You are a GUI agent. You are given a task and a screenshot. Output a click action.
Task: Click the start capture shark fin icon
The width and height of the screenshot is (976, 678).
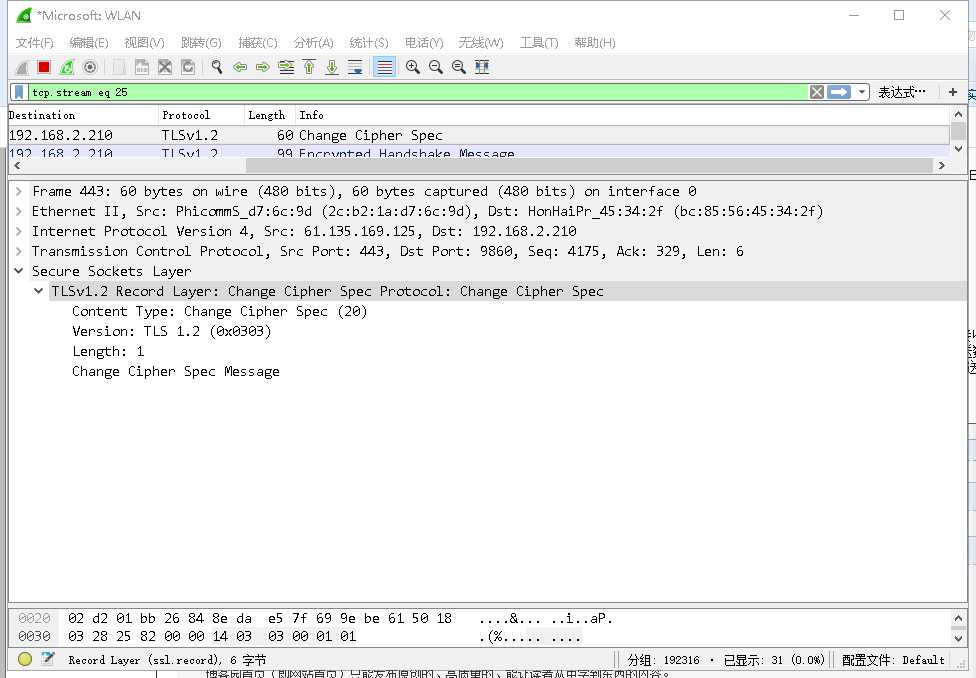click(x=22, y=67)
